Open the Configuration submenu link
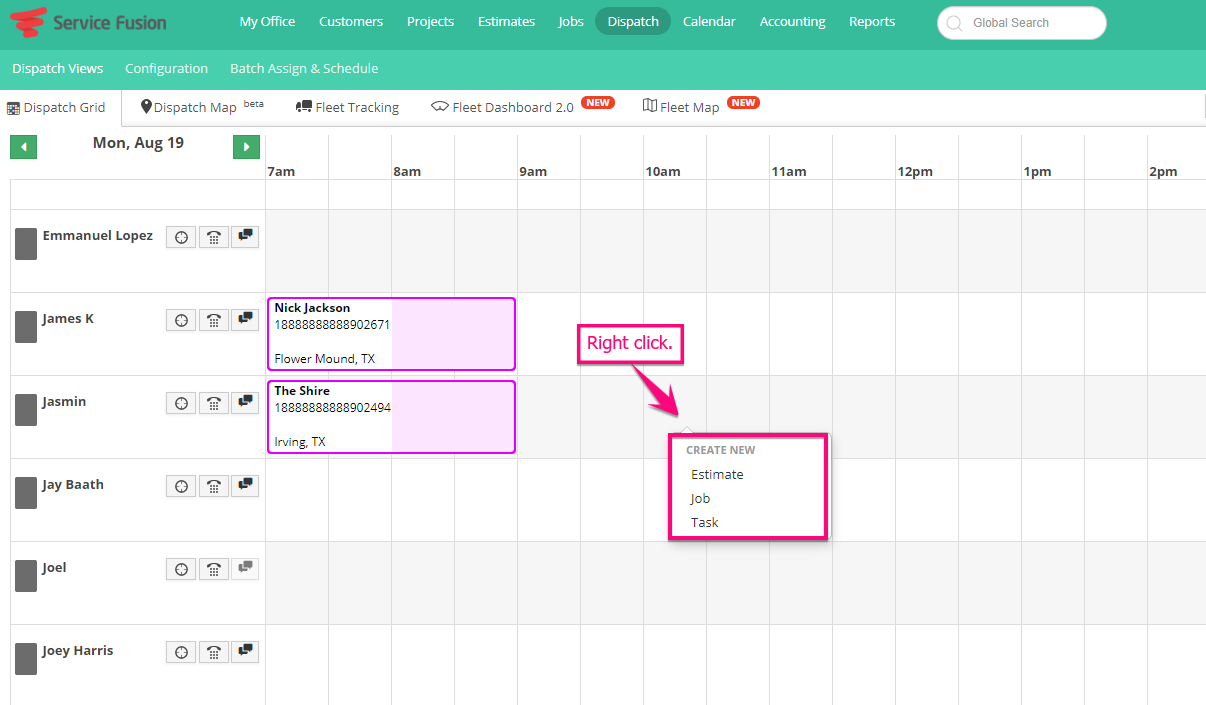The image size is (1206, 705). click(166, 69)
